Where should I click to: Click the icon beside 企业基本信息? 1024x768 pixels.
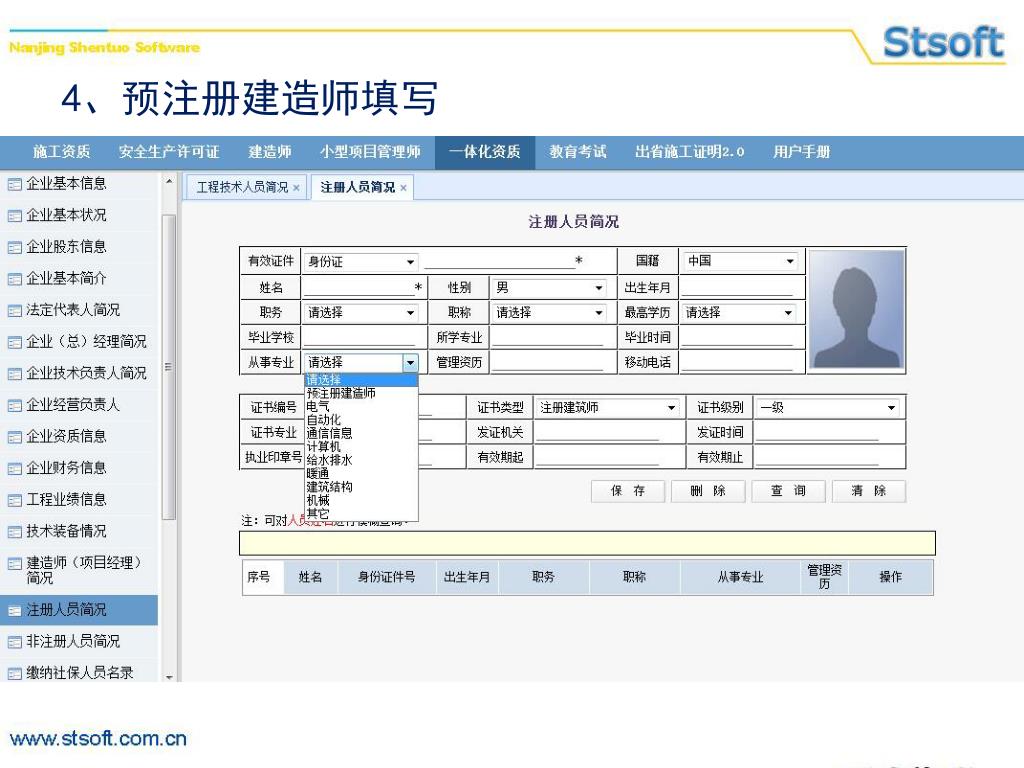15,184
